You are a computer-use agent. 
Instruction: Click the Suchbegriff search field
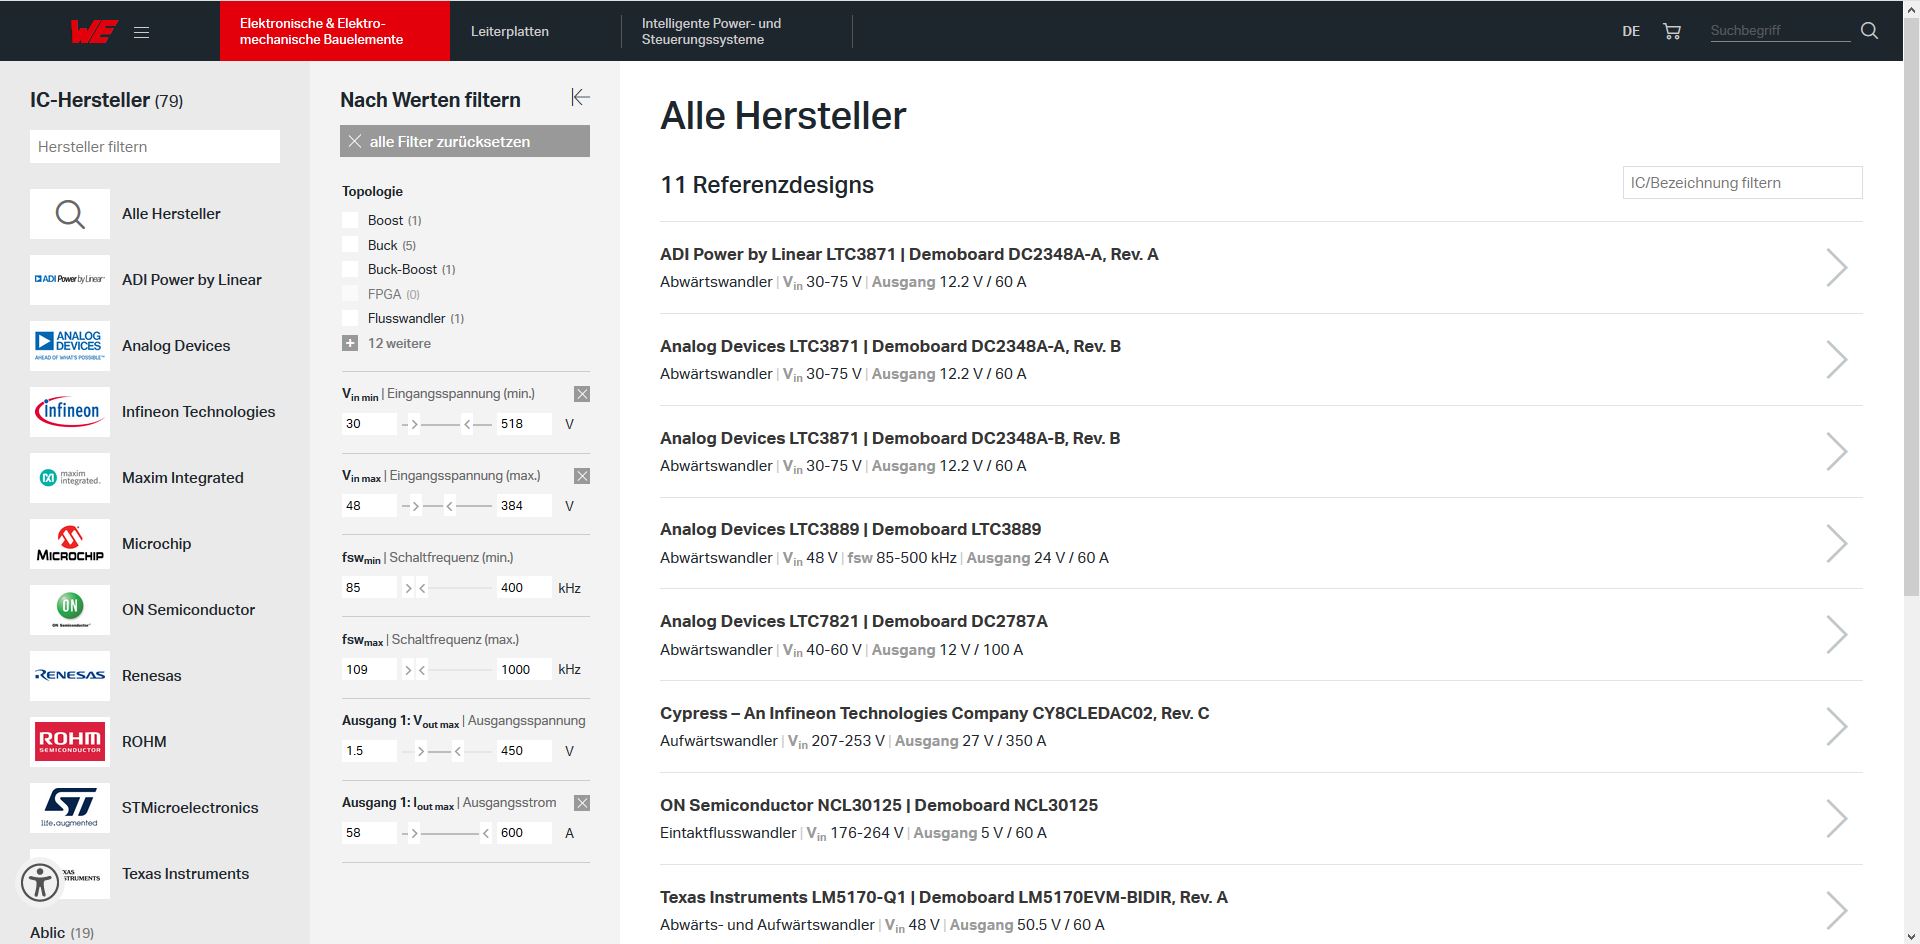click(1780, 31)
